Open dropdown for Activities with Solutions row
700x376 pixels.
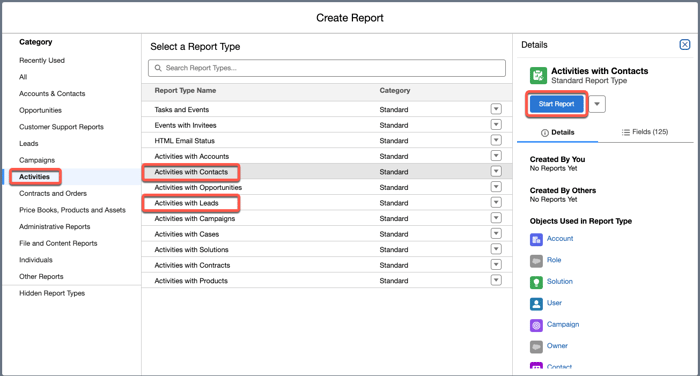(x=496, y=249)
